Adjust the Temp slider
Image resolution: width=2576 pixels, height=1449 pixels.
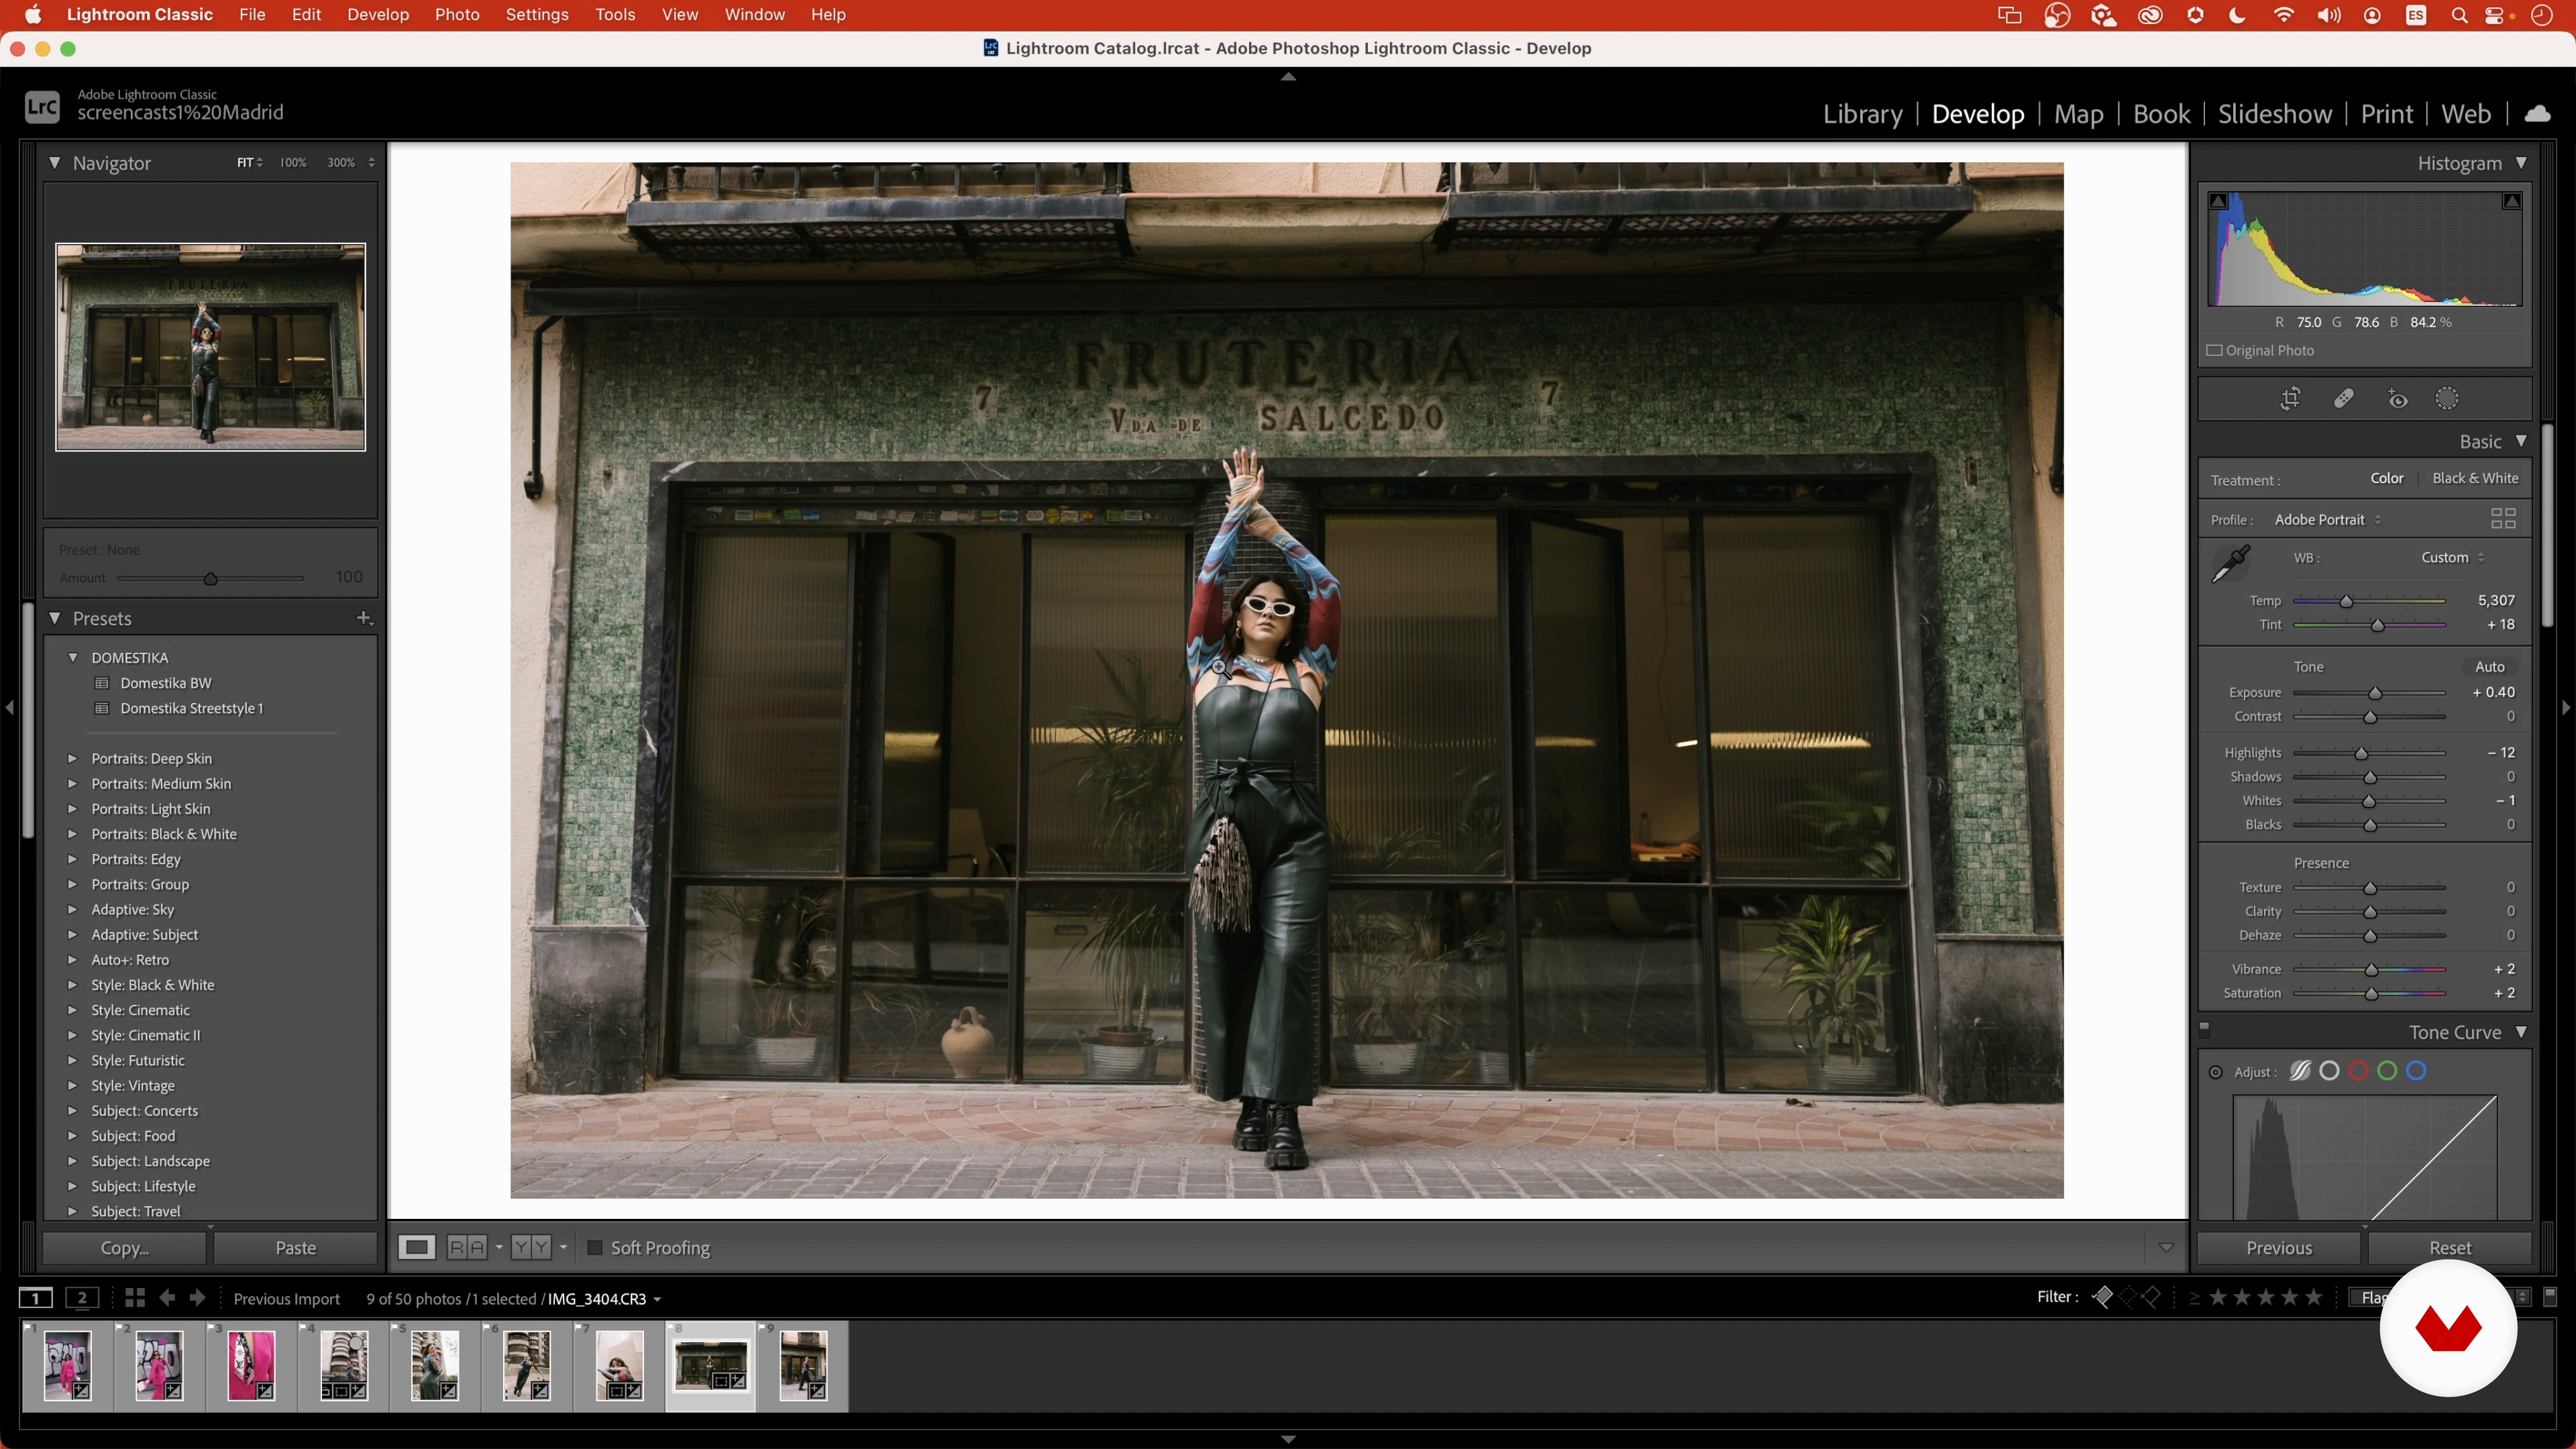[2346, 601]
